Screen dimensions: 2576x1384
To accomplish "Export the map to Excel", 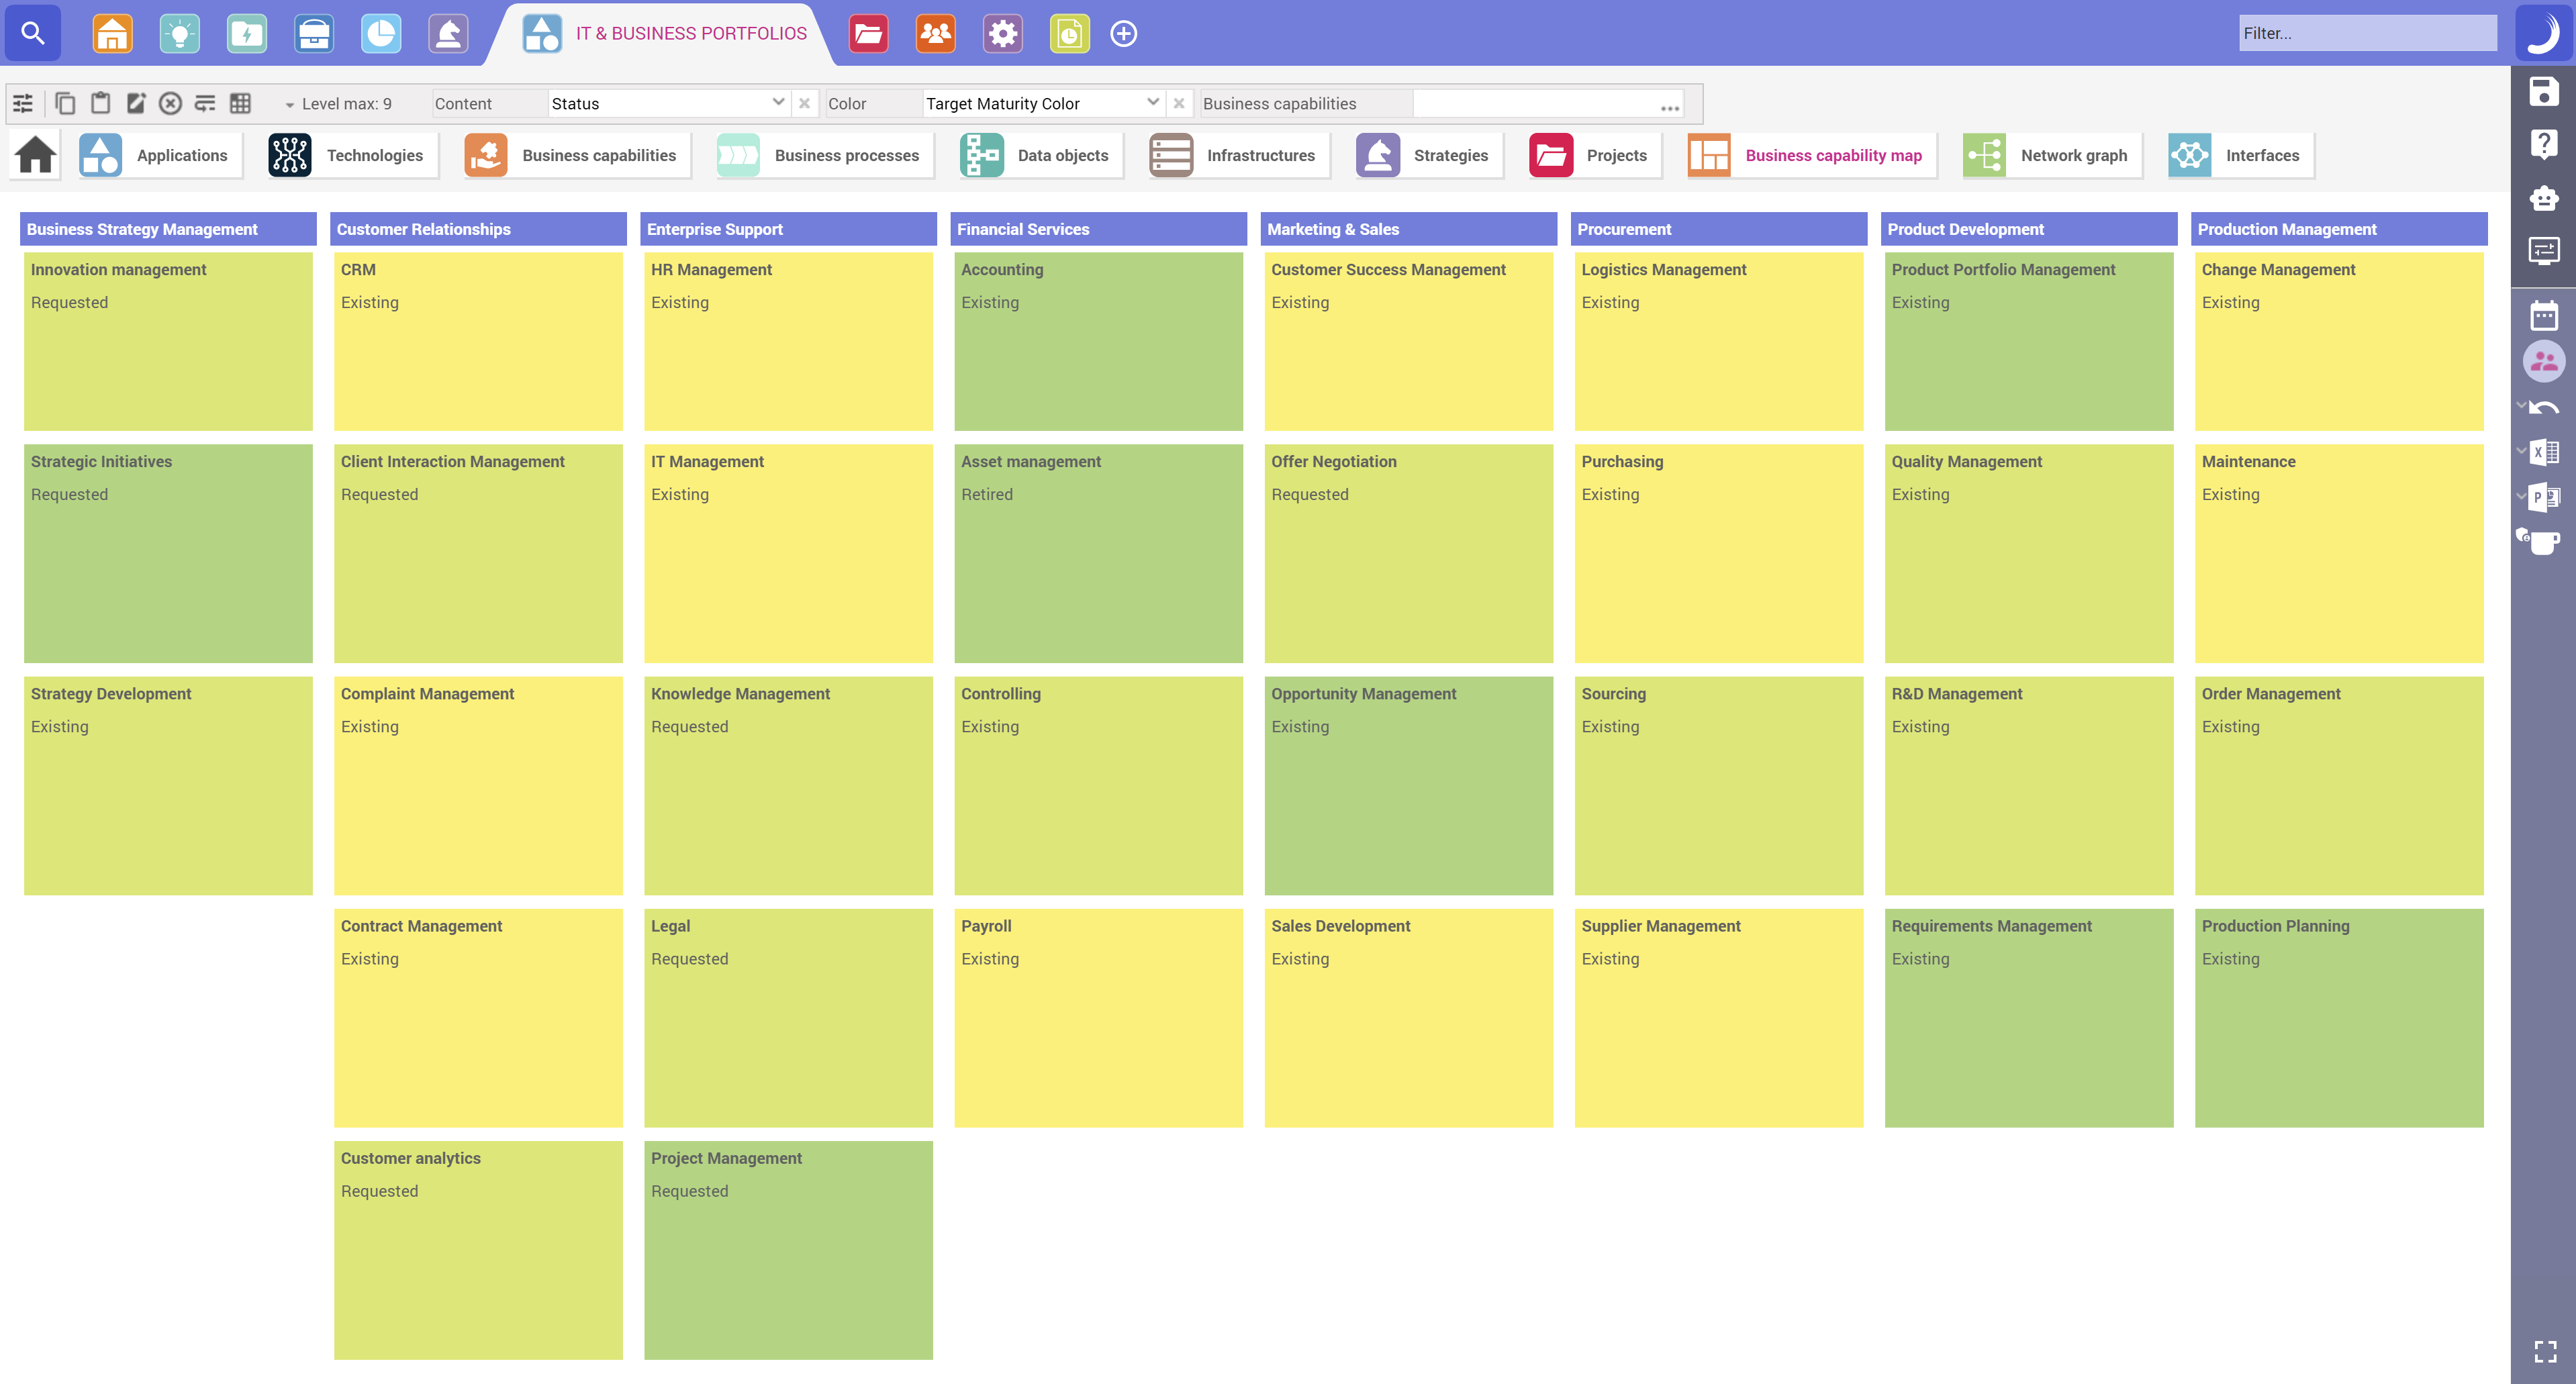I will coord(2545,452).
